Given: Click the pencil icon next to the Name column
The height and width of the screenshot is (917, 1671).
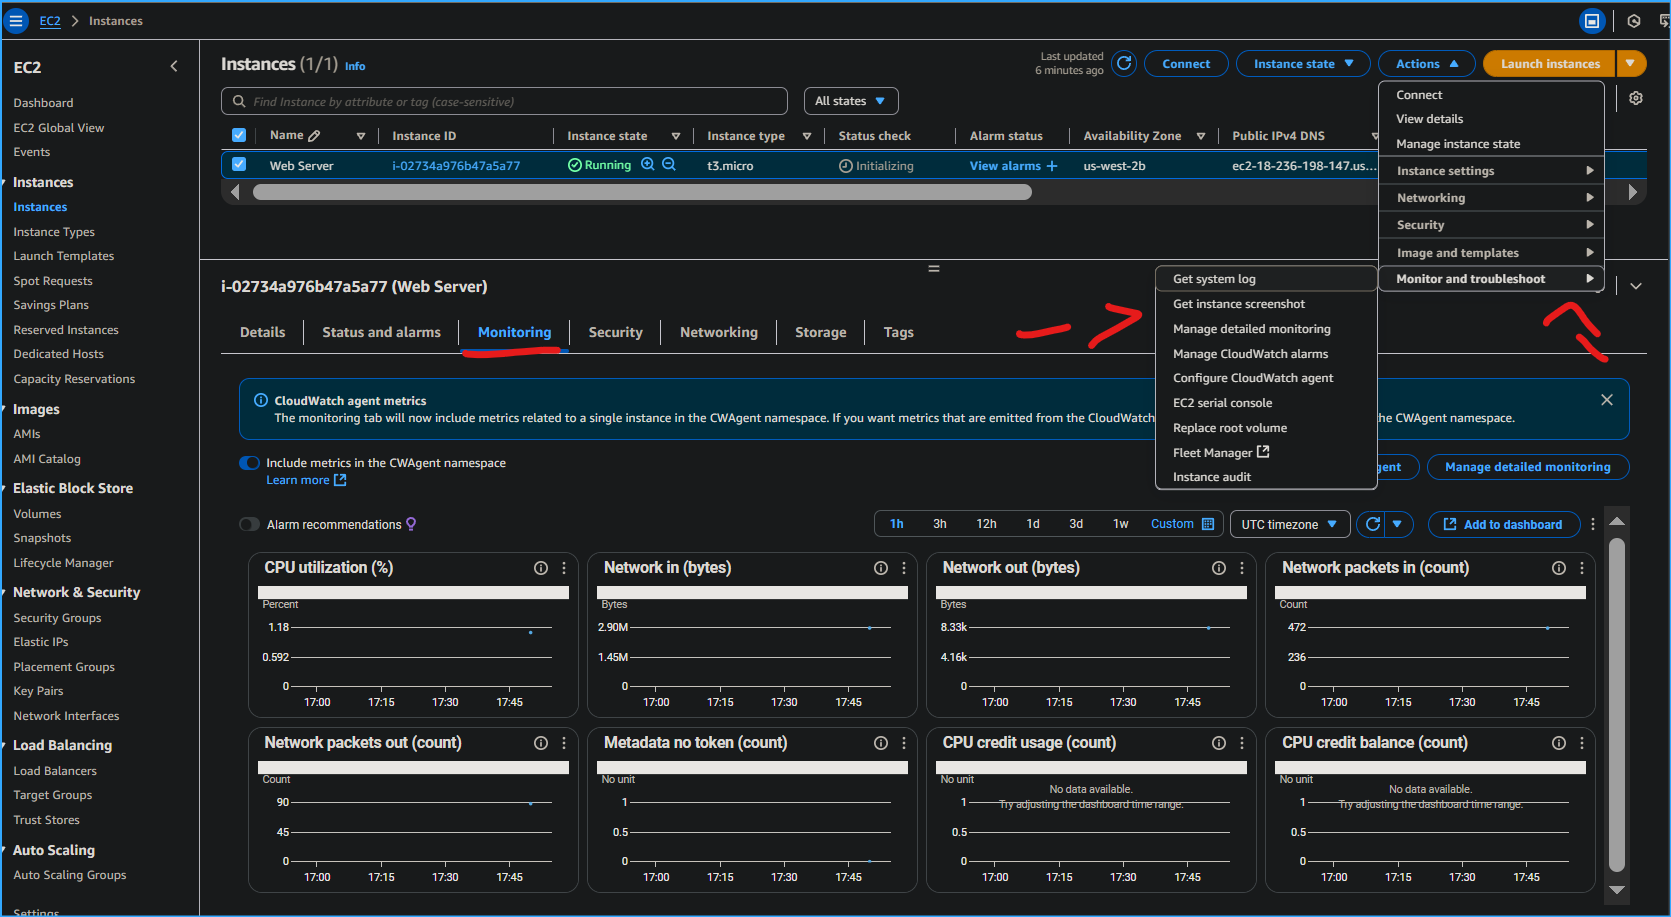Looking at the screenshot, I should 316,135.
